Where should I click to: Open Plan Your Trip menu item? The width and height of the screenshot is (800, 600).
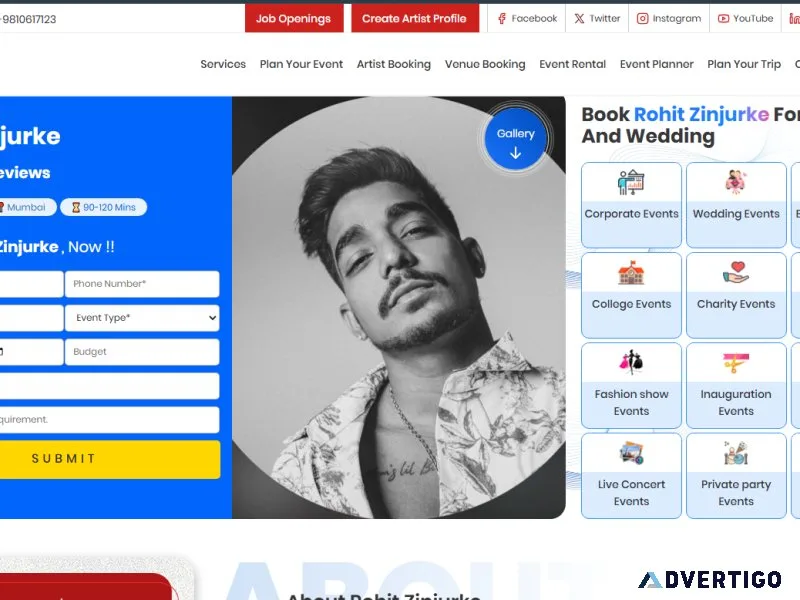tap(744, 64)
